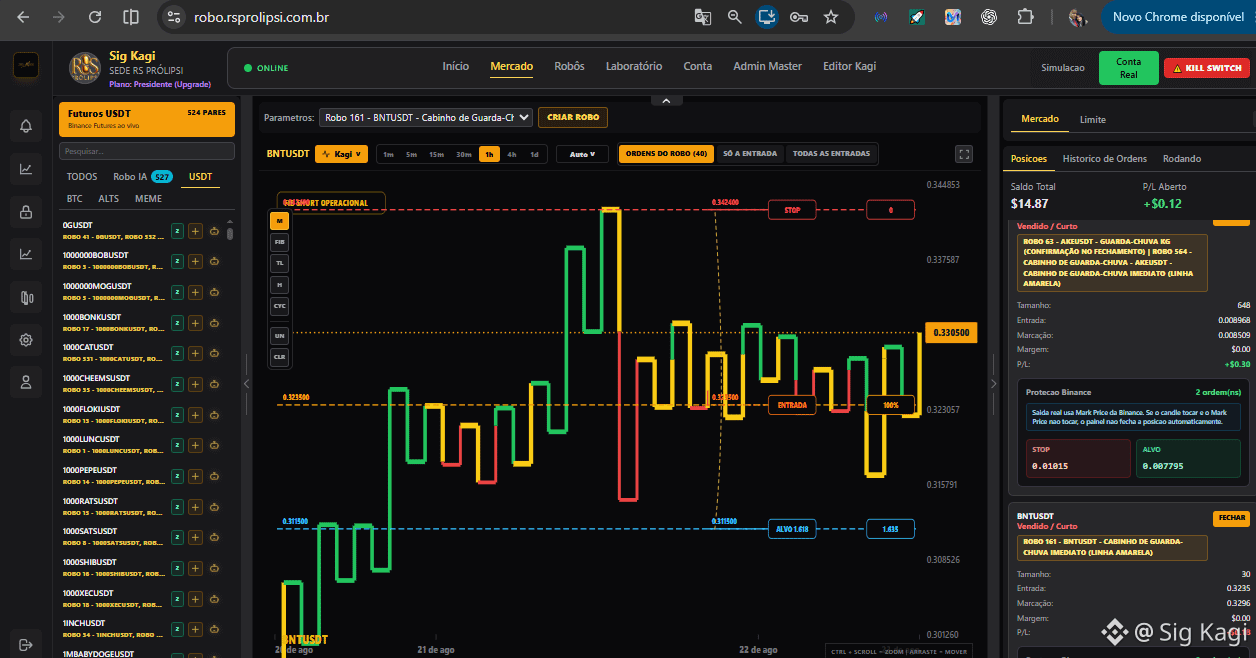Click the Chrome zoom magnifier icon
The width and height of the screenshot is (1256, 658).
735,17
